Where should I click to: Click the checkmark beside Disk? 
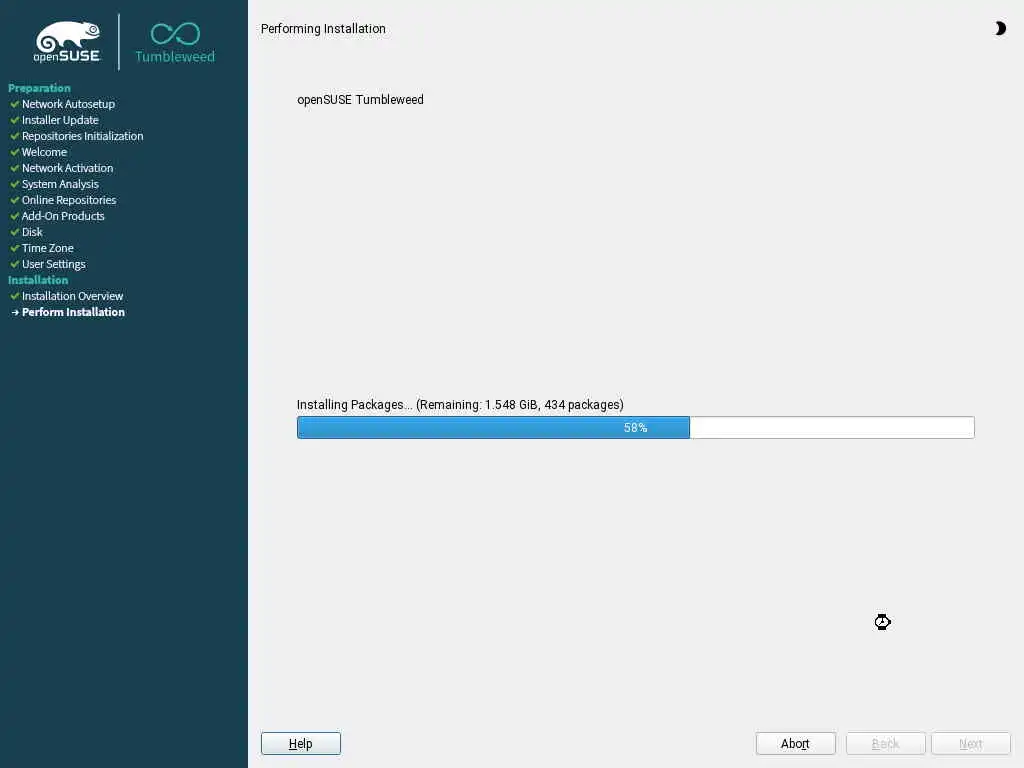click(x=14, y=232)
